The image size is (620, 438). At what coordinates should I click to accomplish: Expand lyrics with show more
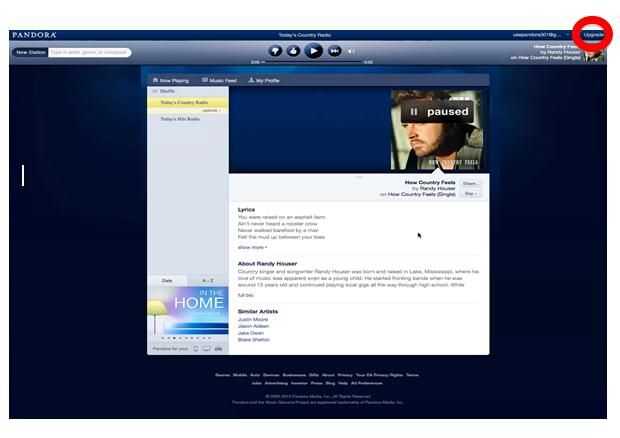pyautogui.click(x=252, y=247)
